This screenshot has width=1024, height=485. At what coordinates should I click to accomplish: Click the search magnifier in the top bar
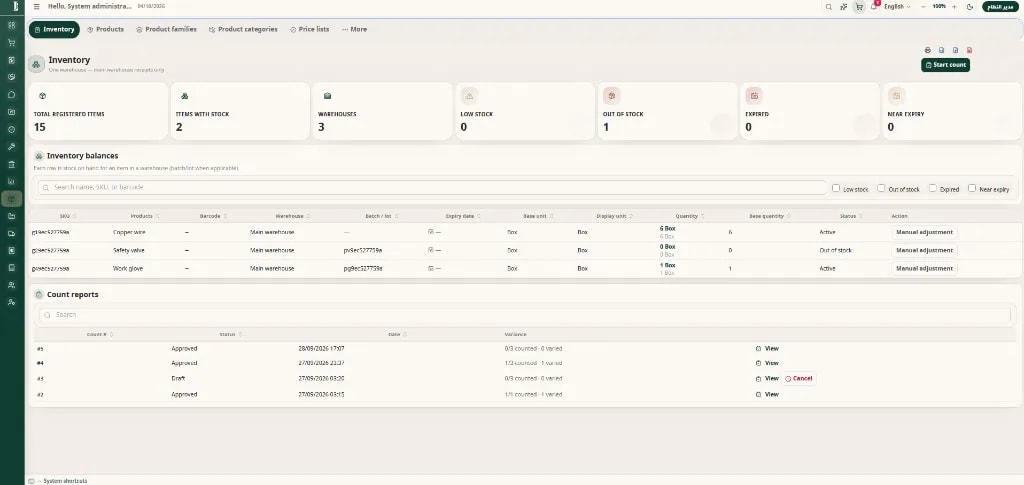tap(829, 7)
